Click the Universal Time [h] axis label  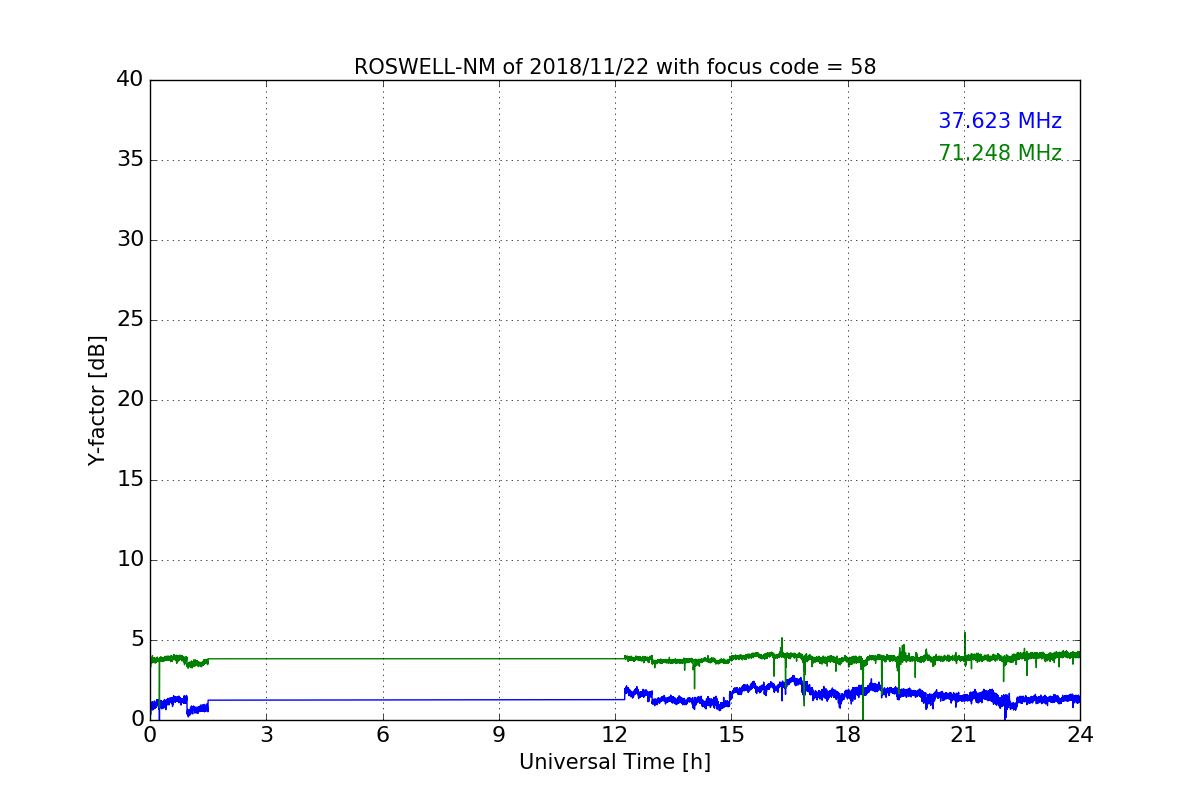(615, 762)
